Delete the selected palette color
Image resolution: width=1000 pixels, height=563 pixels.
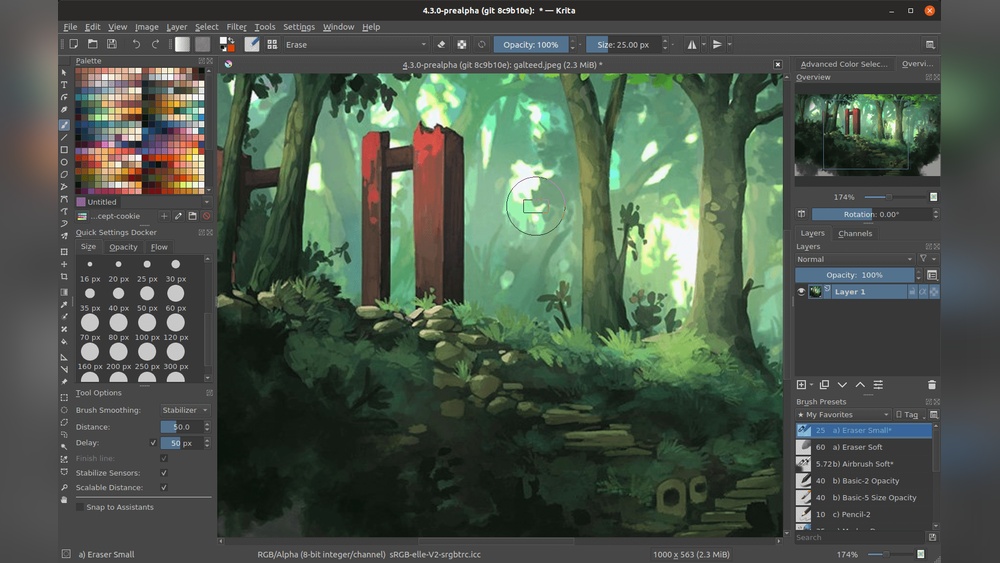(x=206, y=216)
